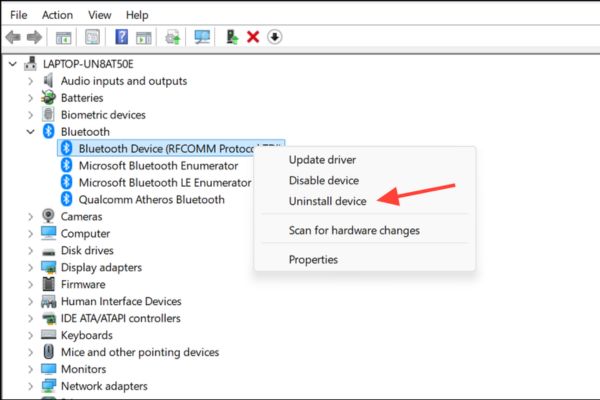The image size is (600, 400).
Task: Click the Properties sheet toolbar icon
Action: [x=92, y=37]
